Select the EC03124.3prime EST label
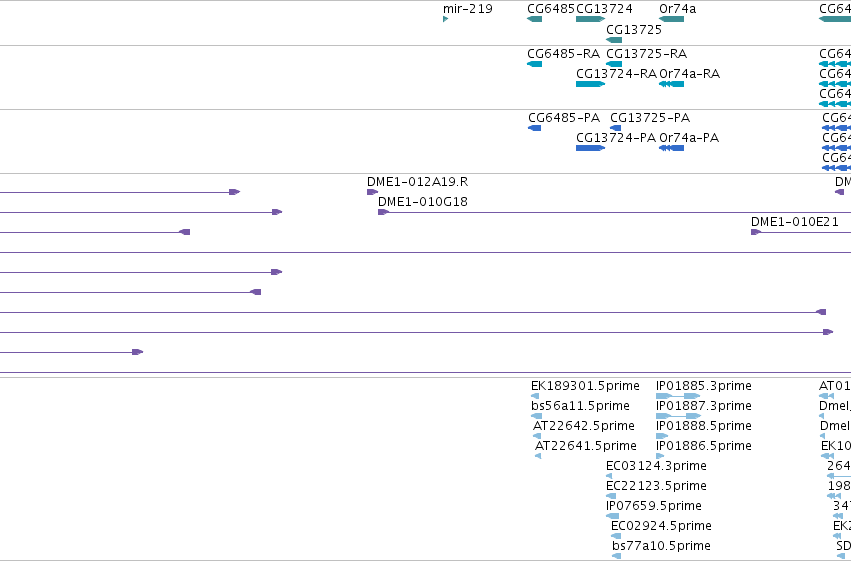The image size is (851, 561). pyautogui.click(x=656, y=466)
